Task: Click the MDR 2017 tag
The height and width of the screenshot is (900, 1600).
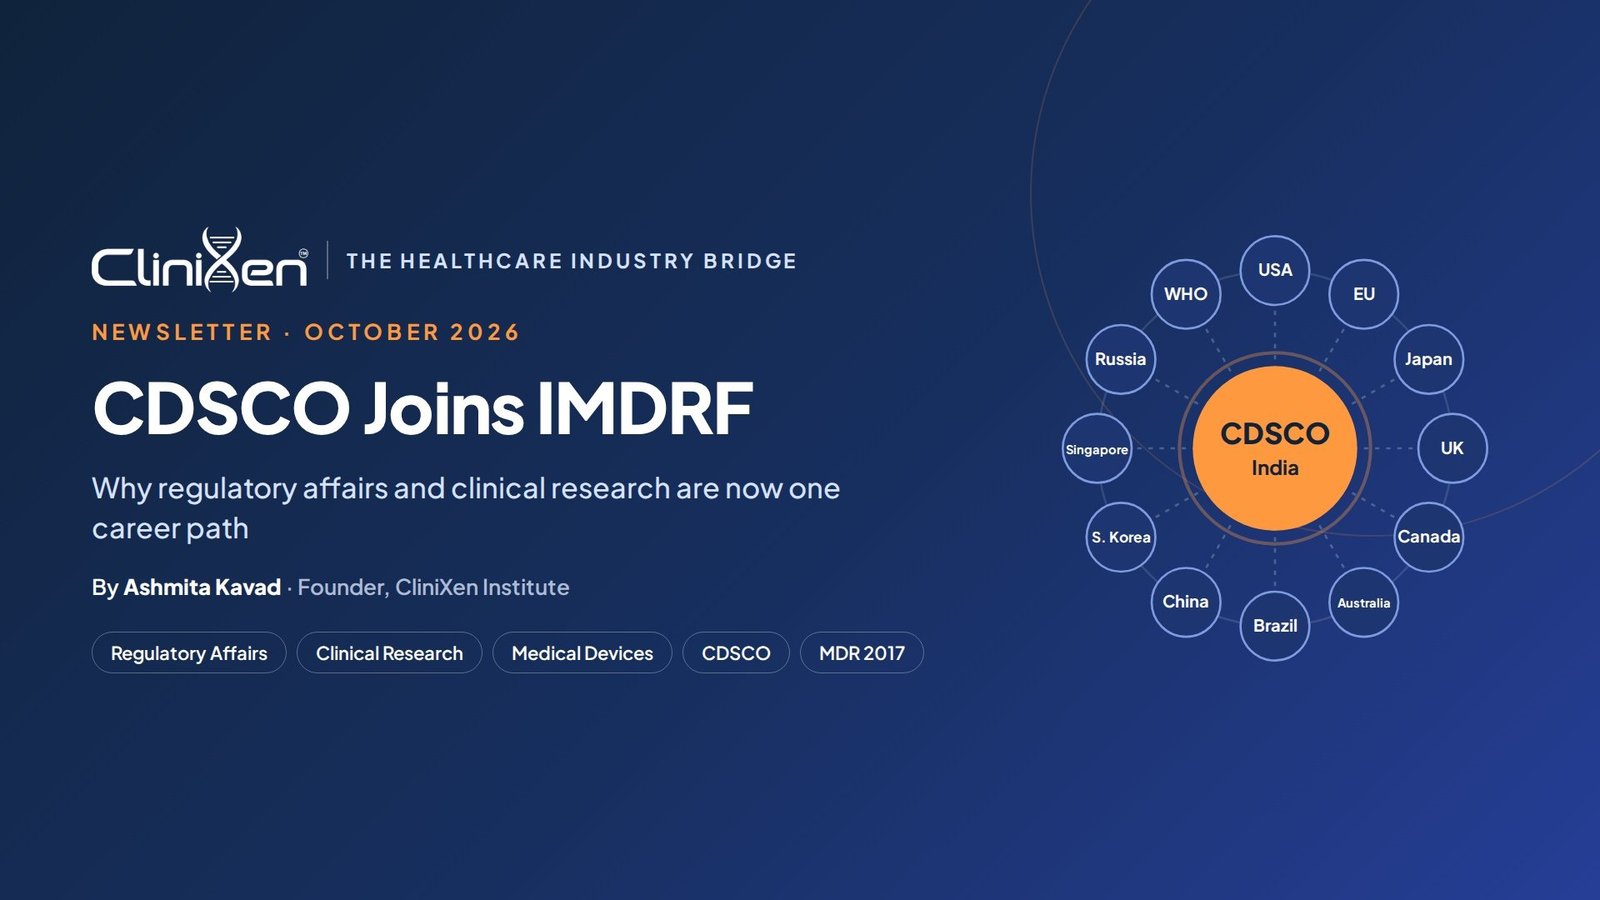Action: click(862, 653)
